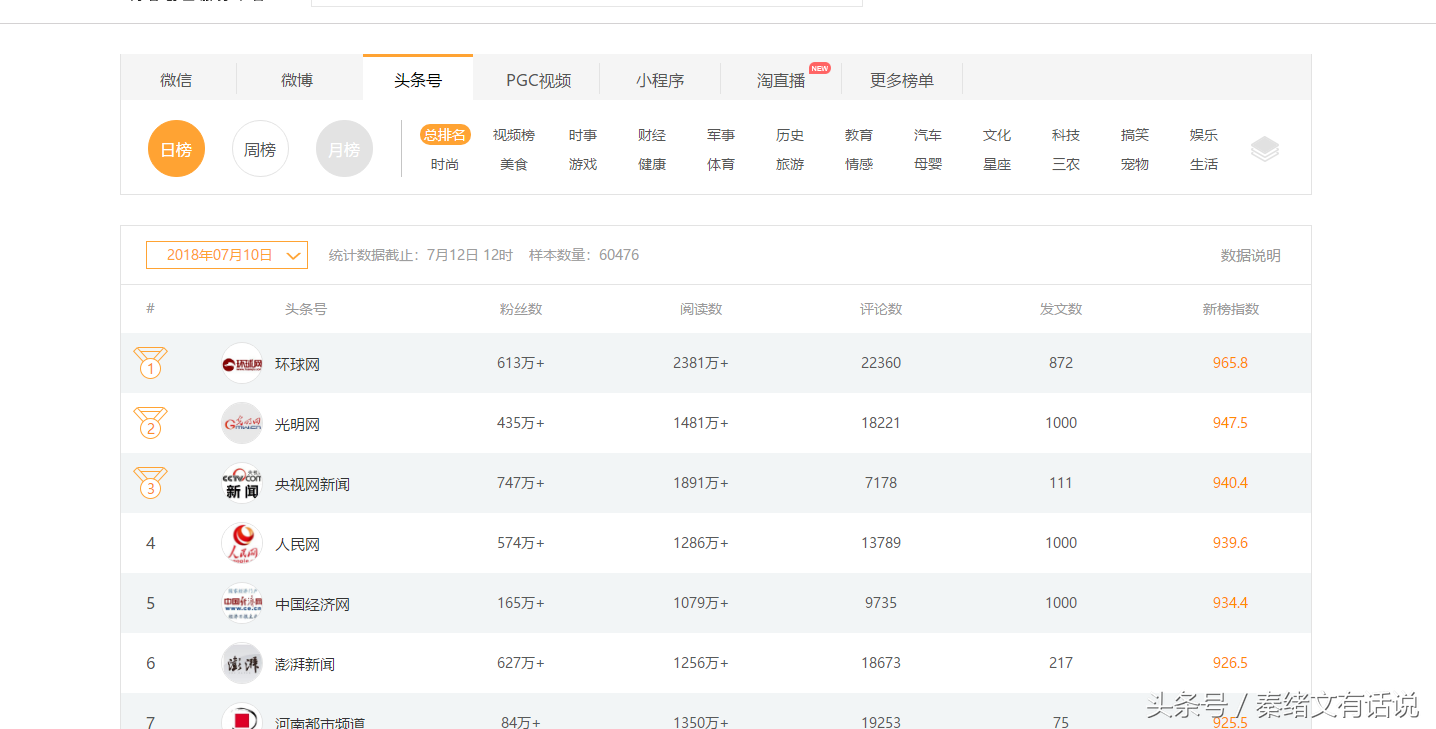Filter by 搞笑 category
The height and width of the screenshot is (729, 1436).
1135,135
